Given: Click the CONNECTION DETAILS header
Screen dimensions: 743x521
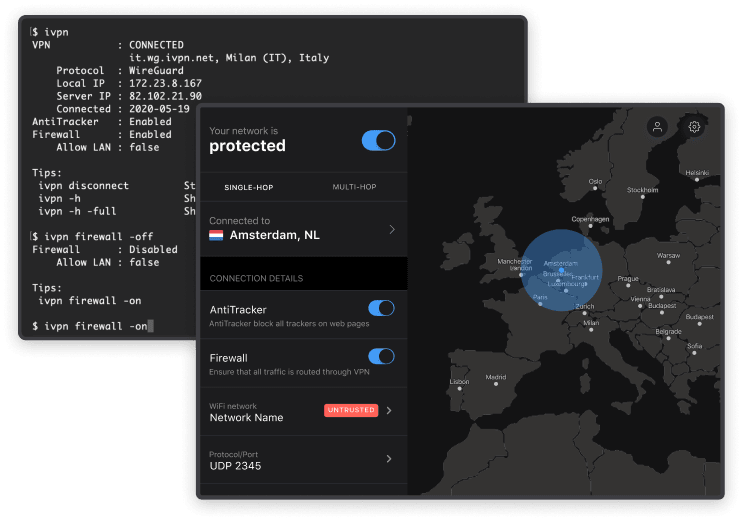Looking at the screenshot, I should pyautogui.click(x=256, y=278).
